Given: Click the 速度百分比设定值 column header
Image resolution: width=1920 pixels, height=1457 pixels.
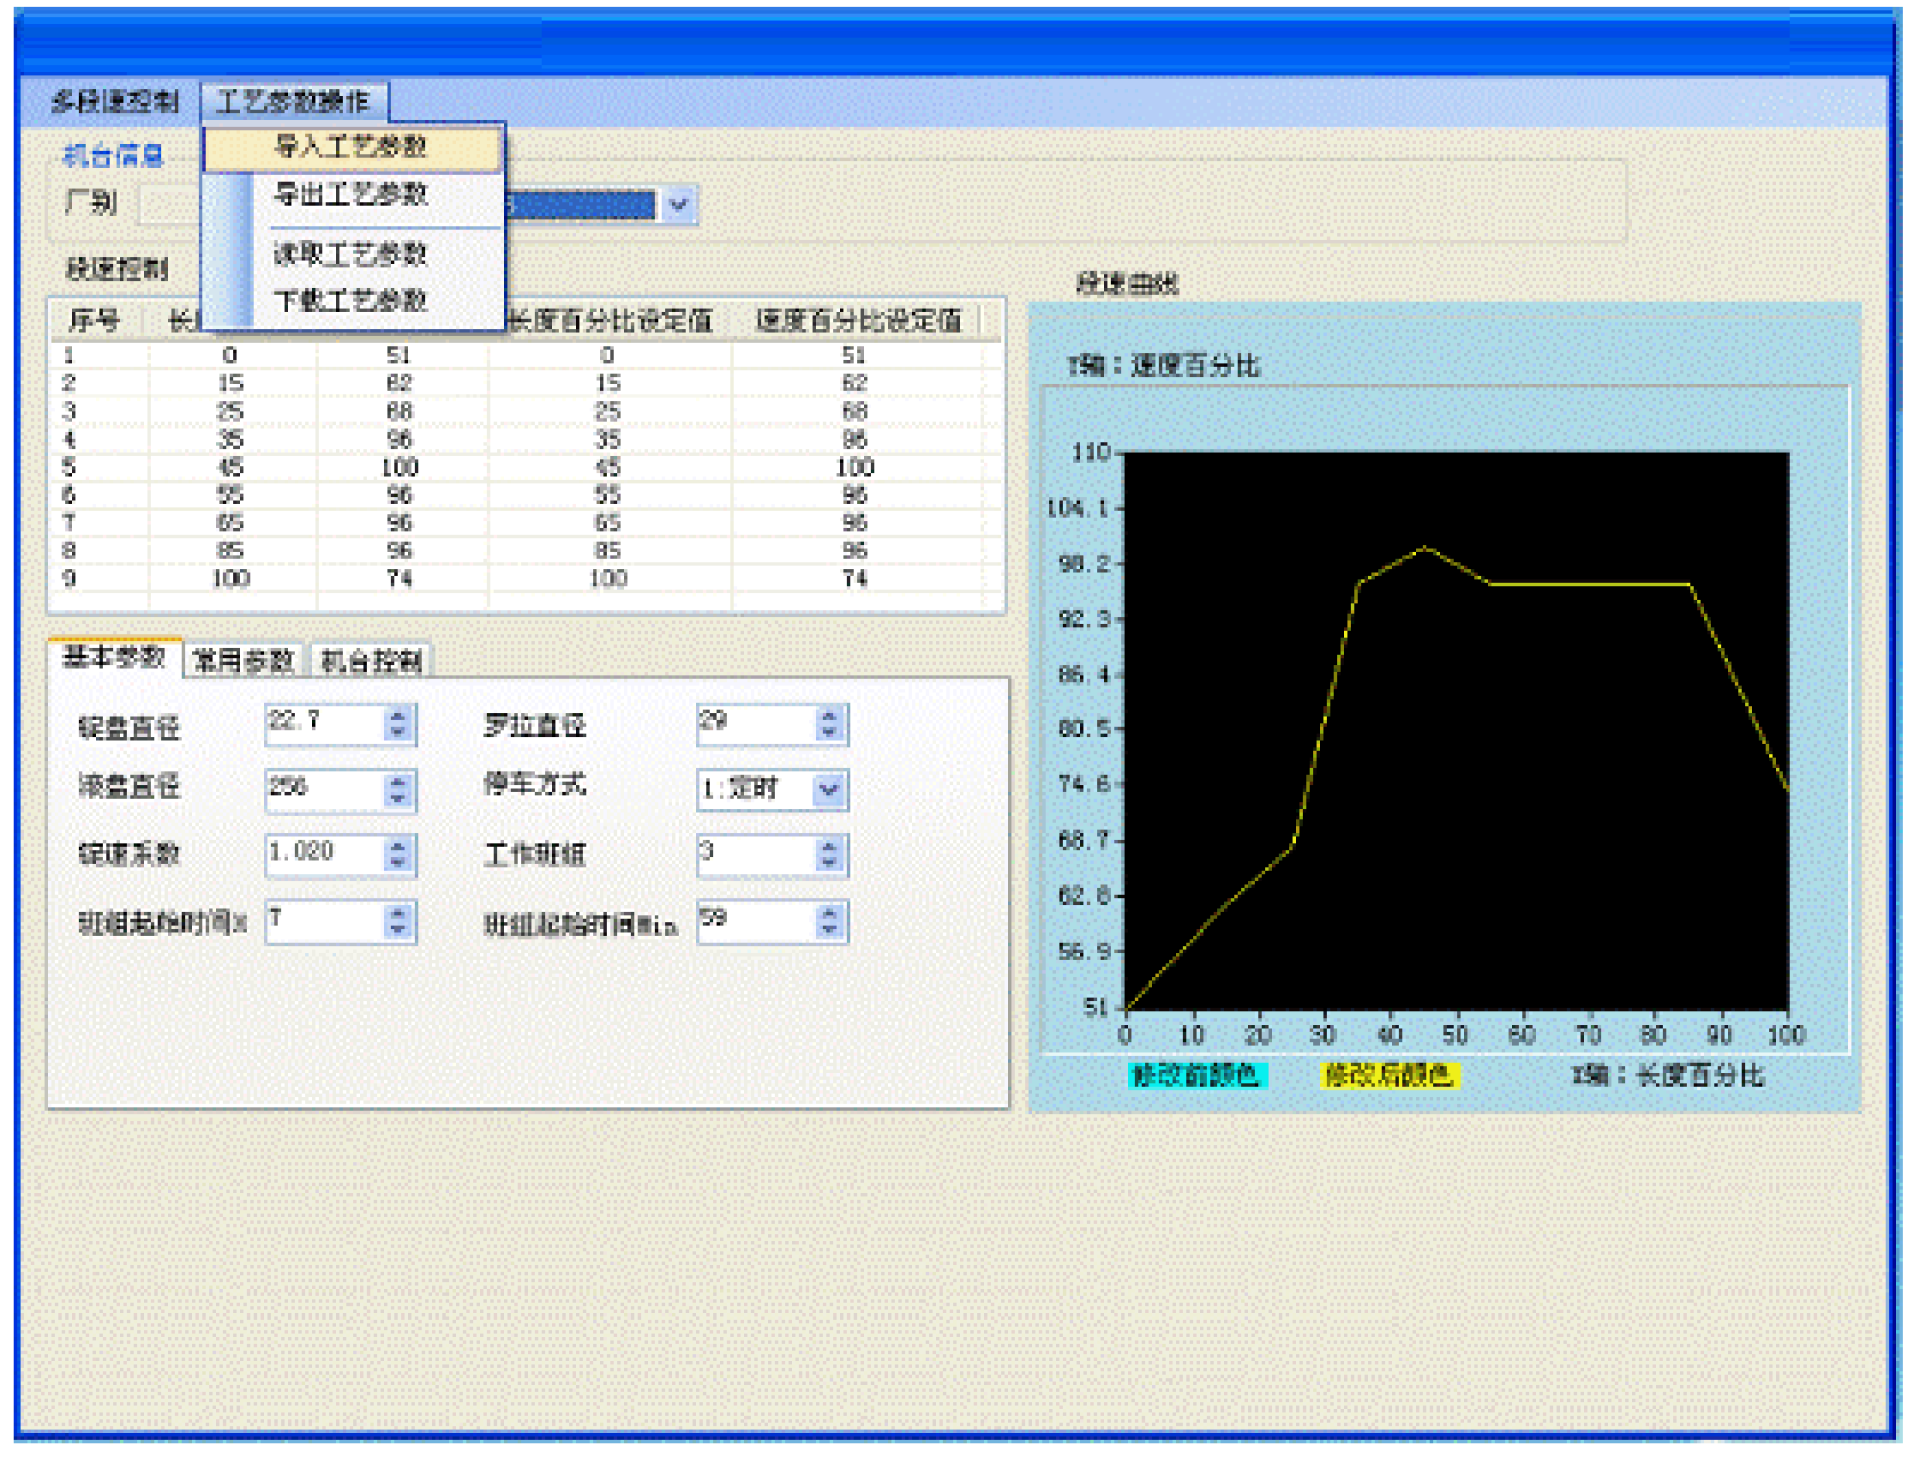Looking at the screenshot, I should click(x=858, y=321).
